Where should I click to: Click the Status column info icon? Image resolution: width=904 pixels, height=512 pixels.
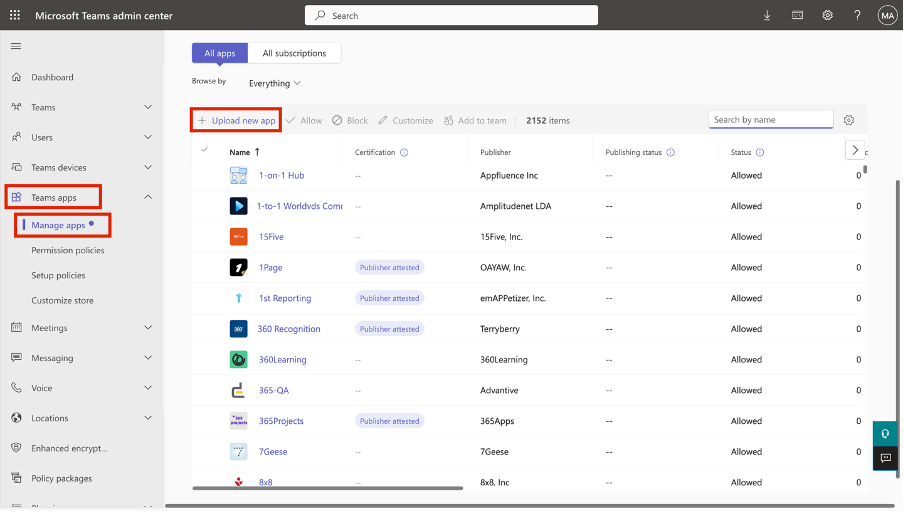pyautogui.click(x=760, y=152)
